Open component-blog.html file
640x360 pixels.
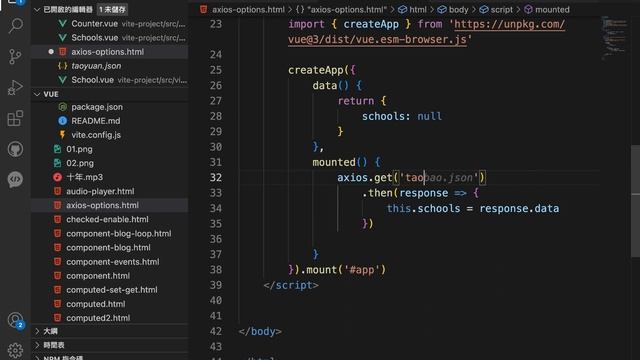109,247
